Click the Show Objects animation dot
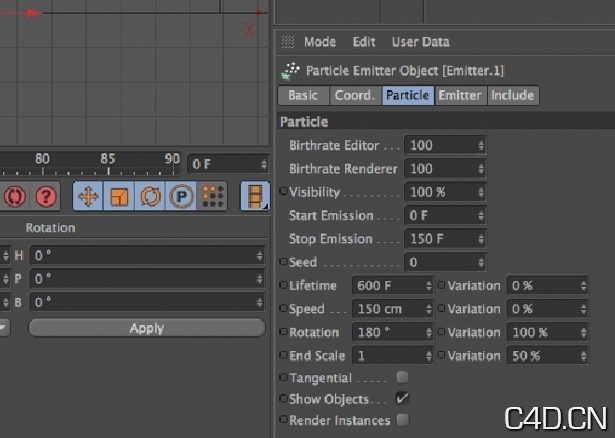 click(x=283, y=398)
